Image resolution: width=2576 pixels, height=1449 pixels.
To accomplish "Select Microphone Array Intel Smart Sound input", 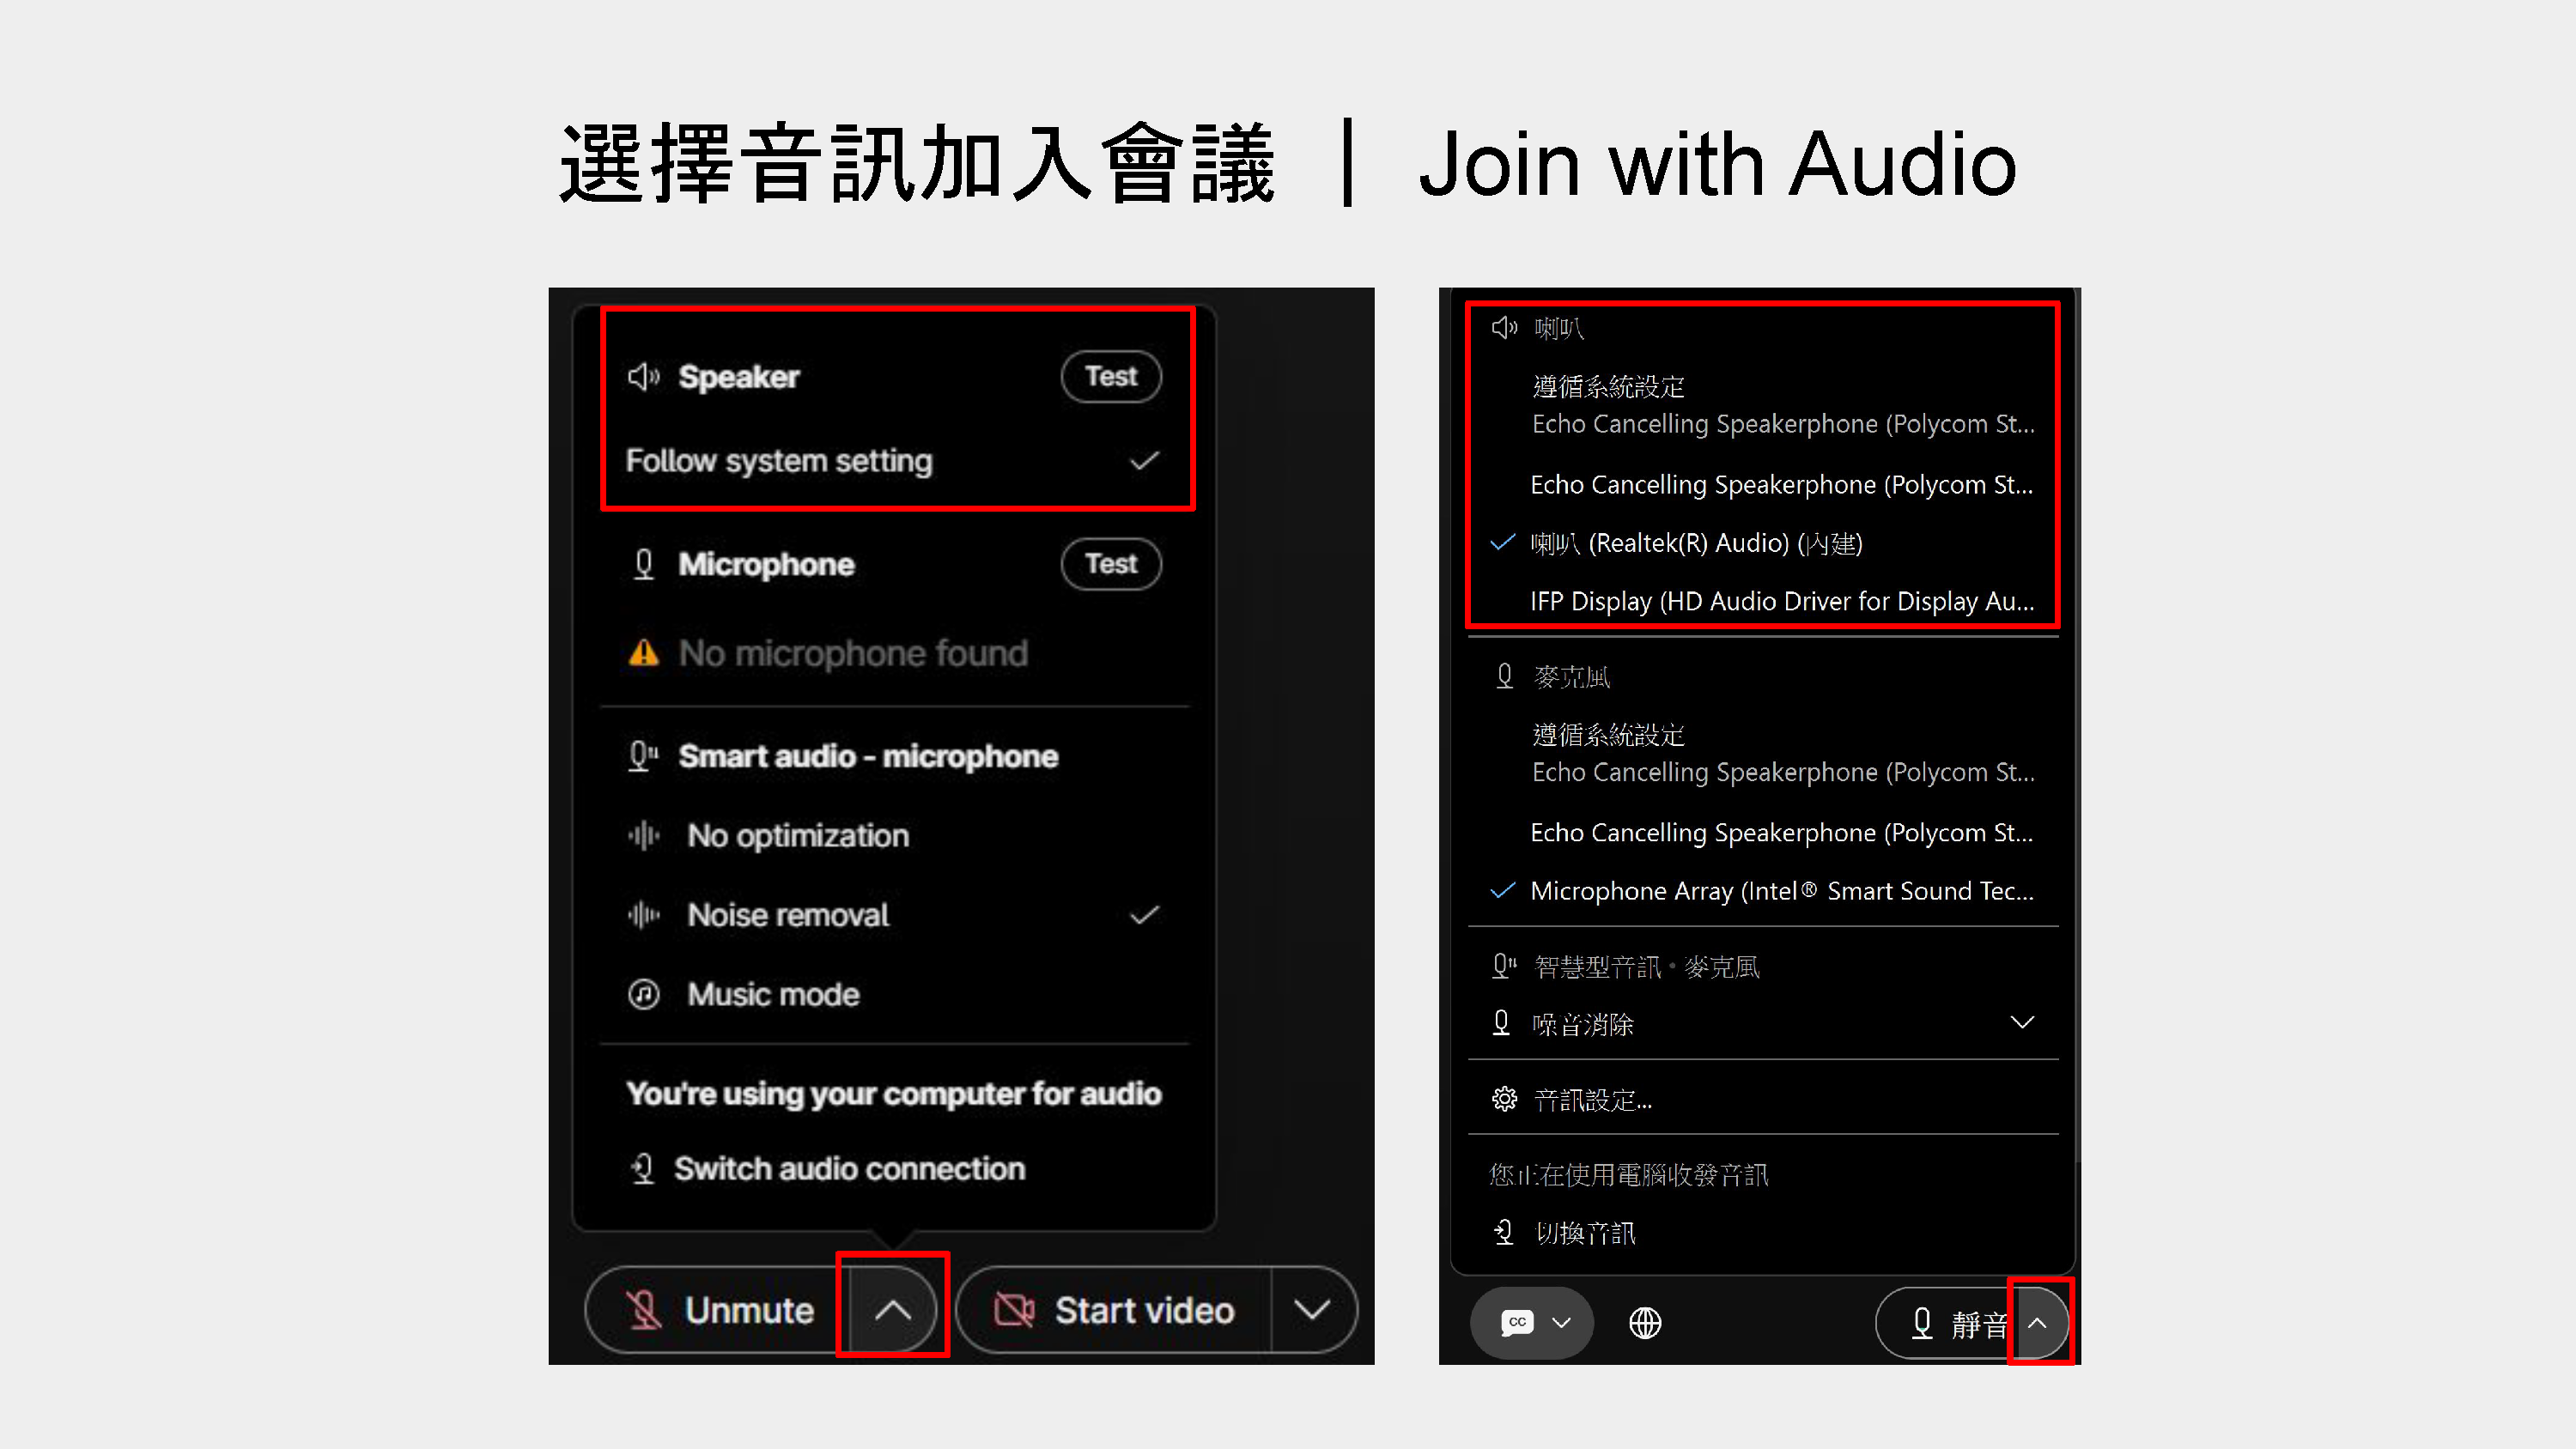I will coord(1781,891).
